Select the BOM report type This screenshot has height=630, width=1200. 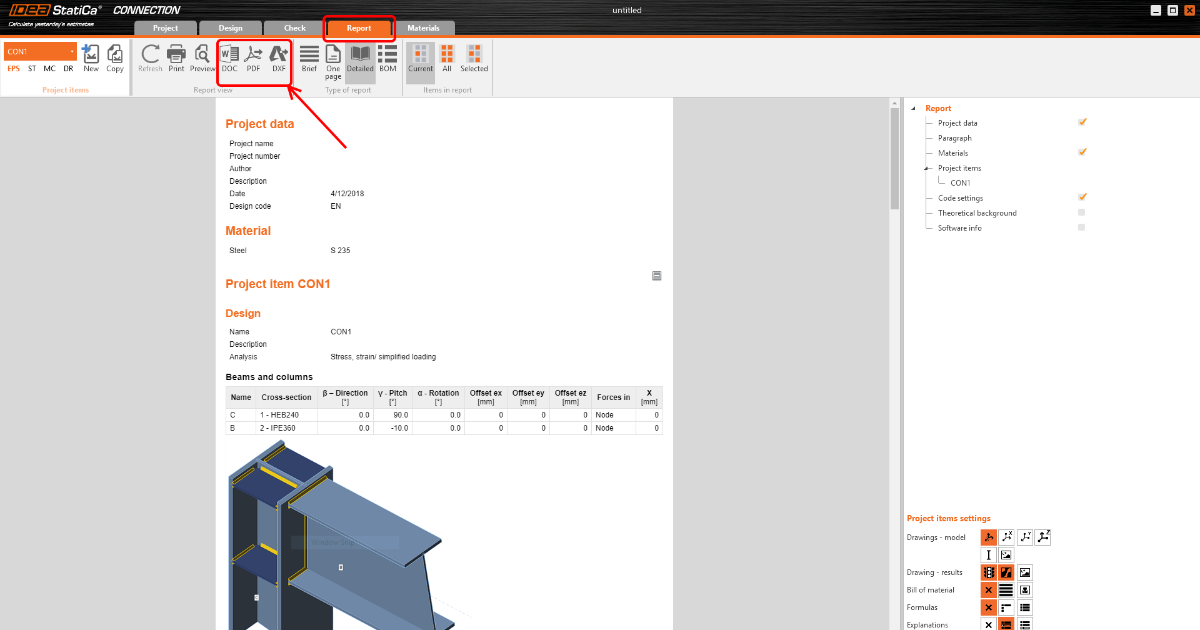tap(387, 58)
